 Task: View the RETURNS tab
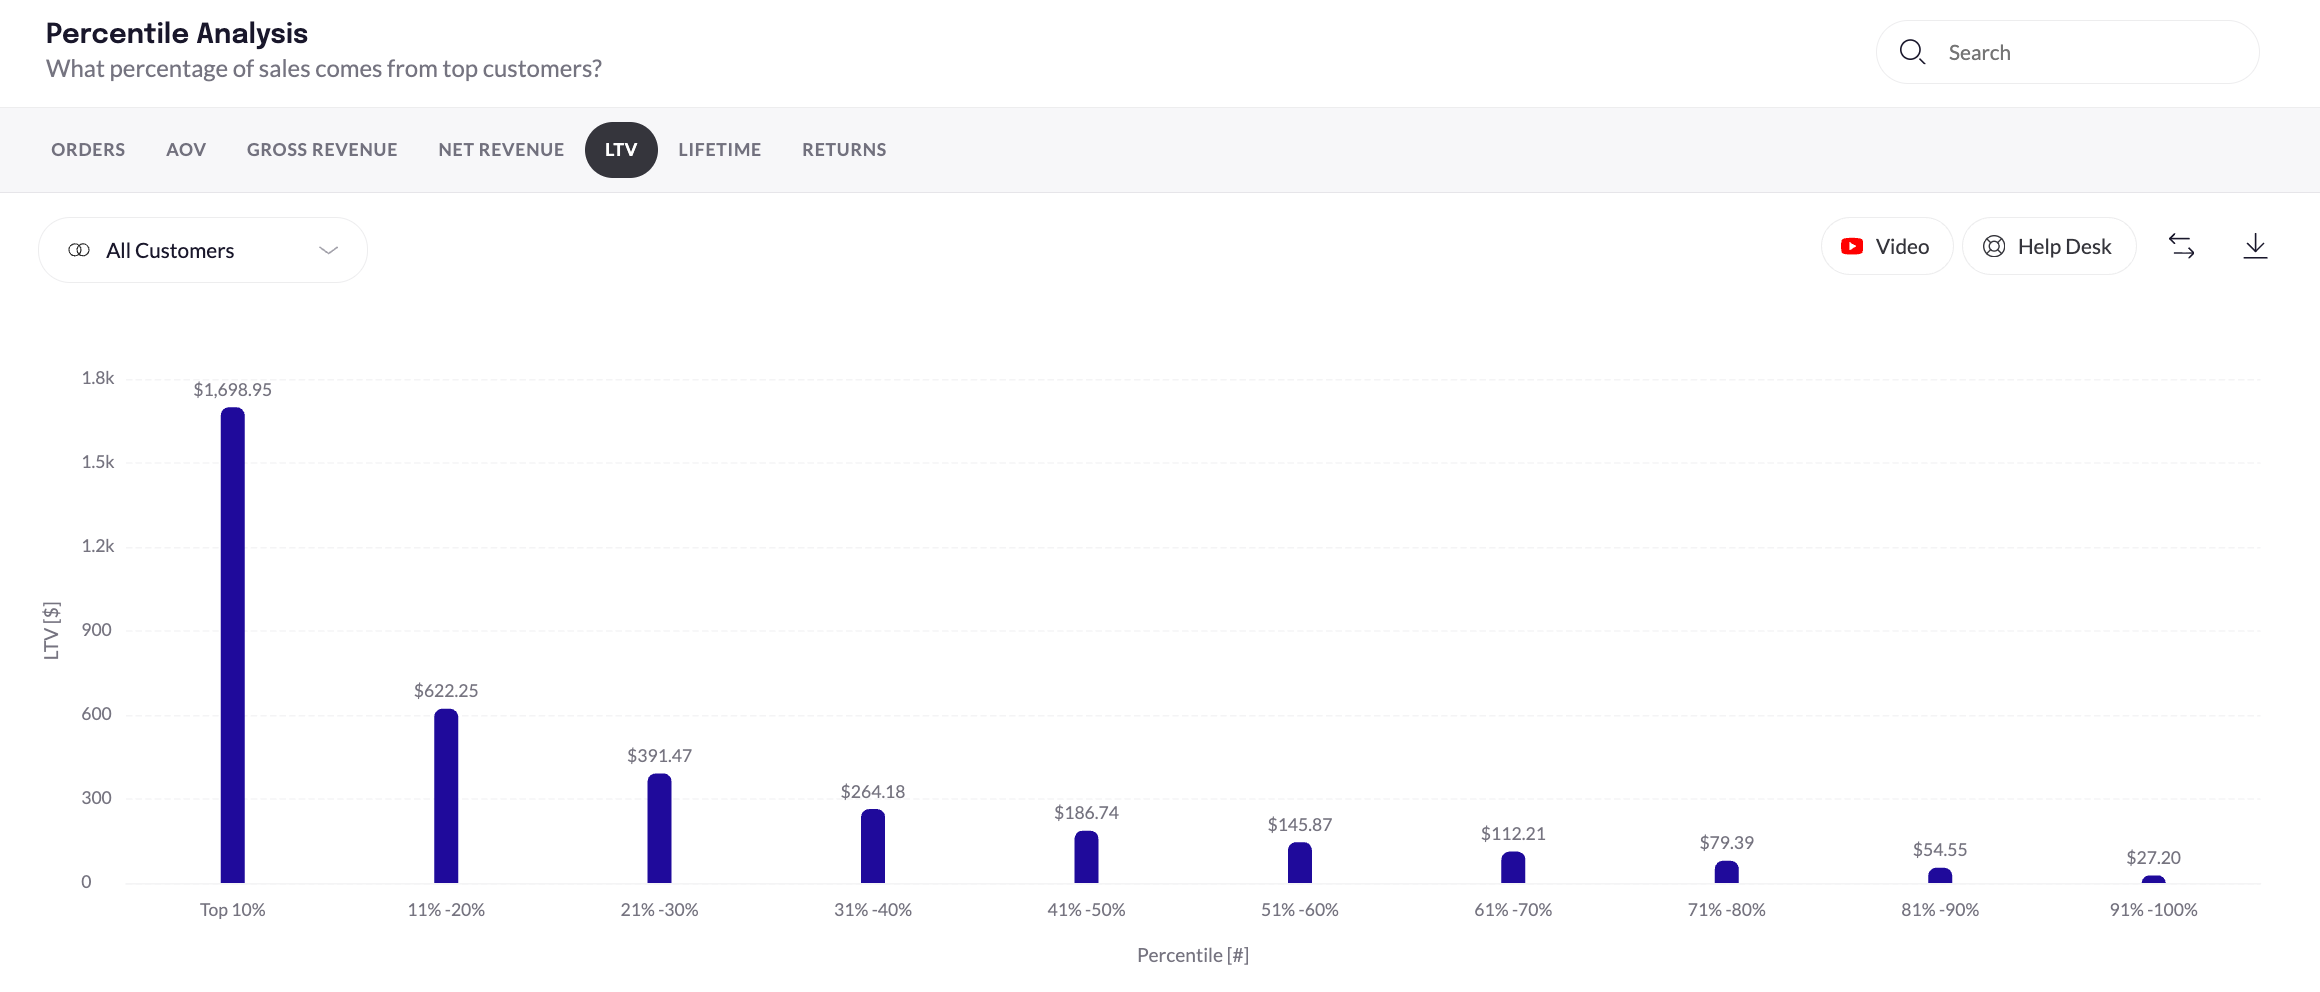pos(844,149)
